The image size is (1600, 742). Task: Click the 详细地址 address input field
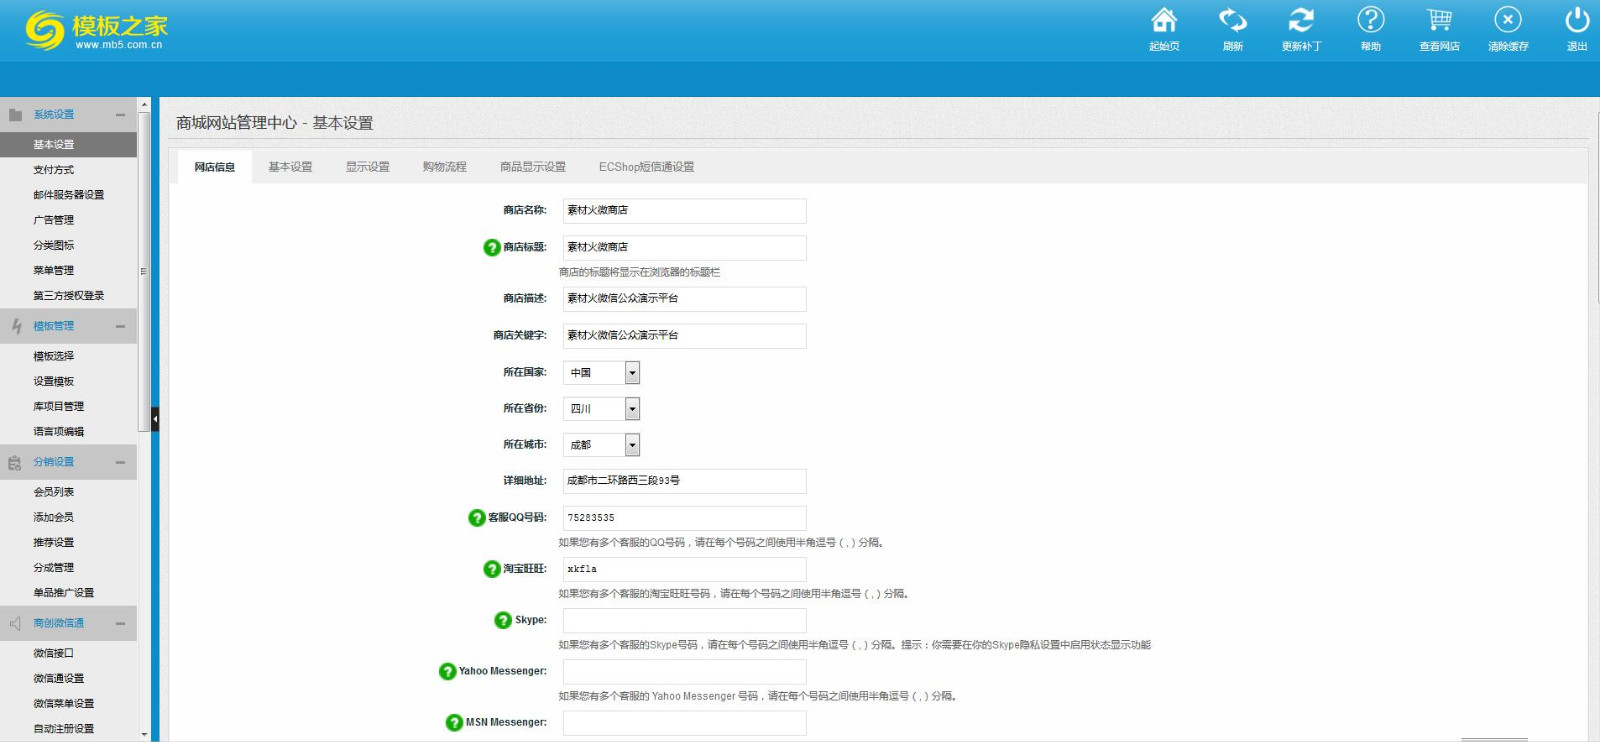684,481
